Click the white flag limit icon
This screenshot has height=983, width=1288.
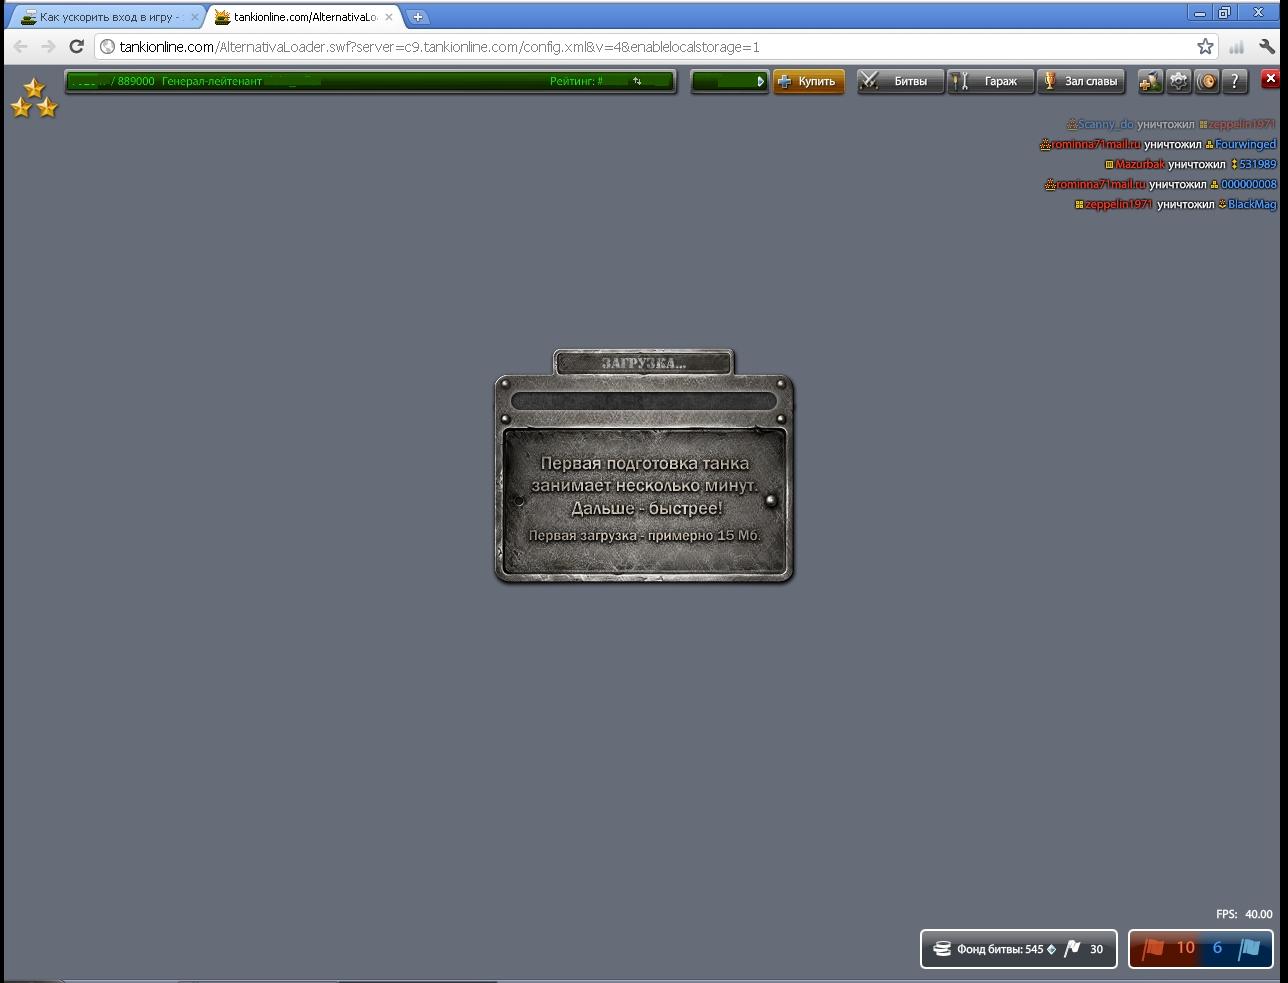pyautogui.click(x=1072, y=949)
